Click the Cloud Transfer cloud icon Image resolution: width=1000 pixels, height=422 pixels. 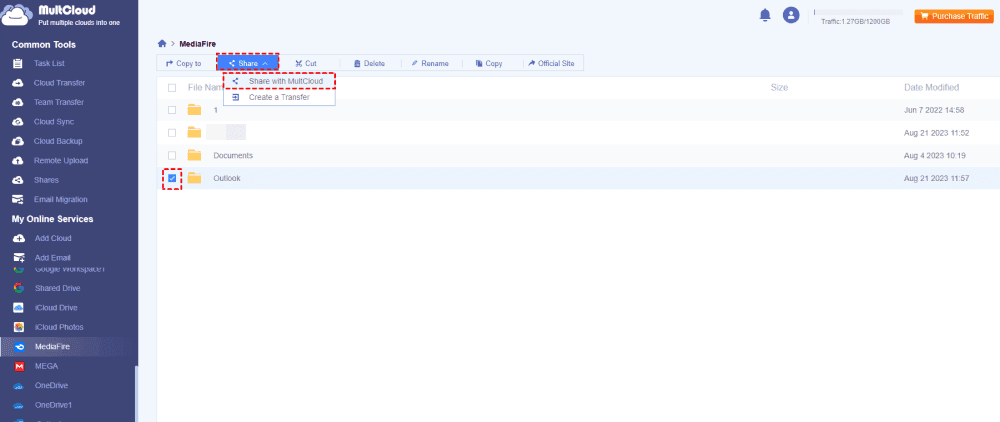pos(18,83)
